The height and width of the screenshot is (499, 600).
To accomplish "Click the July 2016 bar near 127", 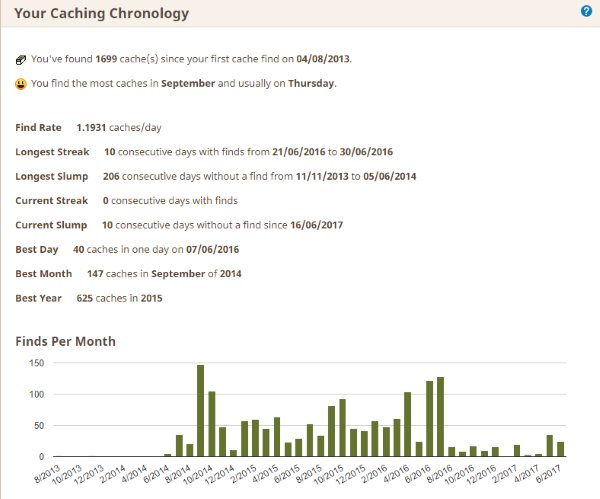I will 440,417.
